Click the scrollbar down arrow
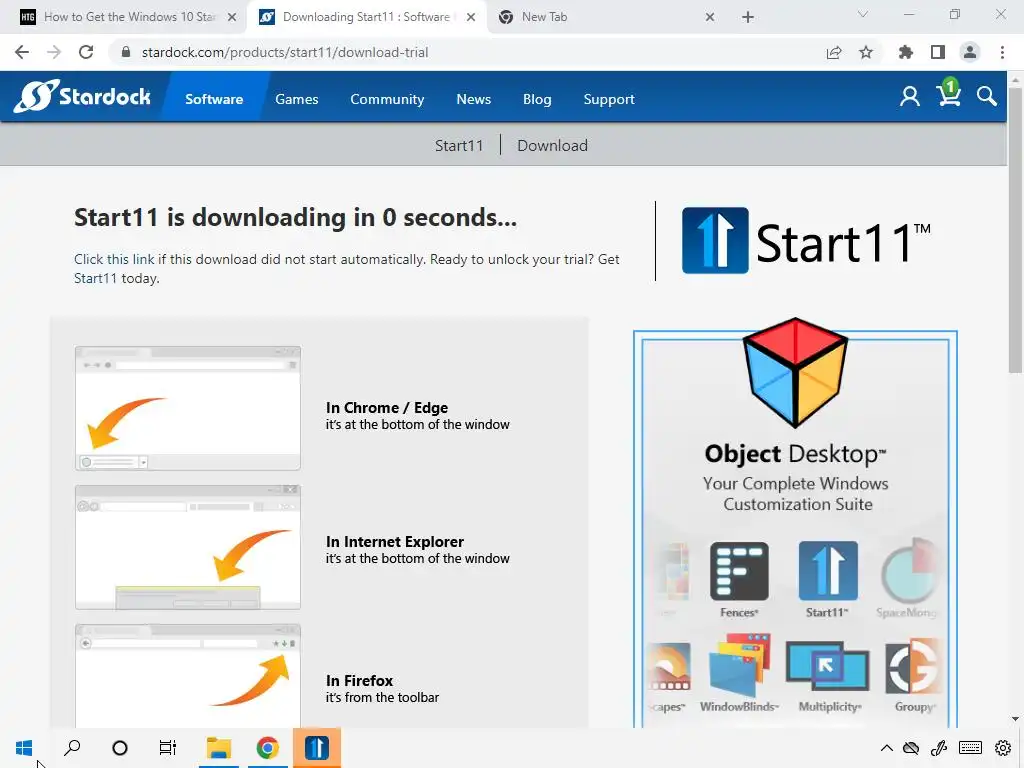The height and width of the screenshot is (768, 1024). pos(1015,719)
